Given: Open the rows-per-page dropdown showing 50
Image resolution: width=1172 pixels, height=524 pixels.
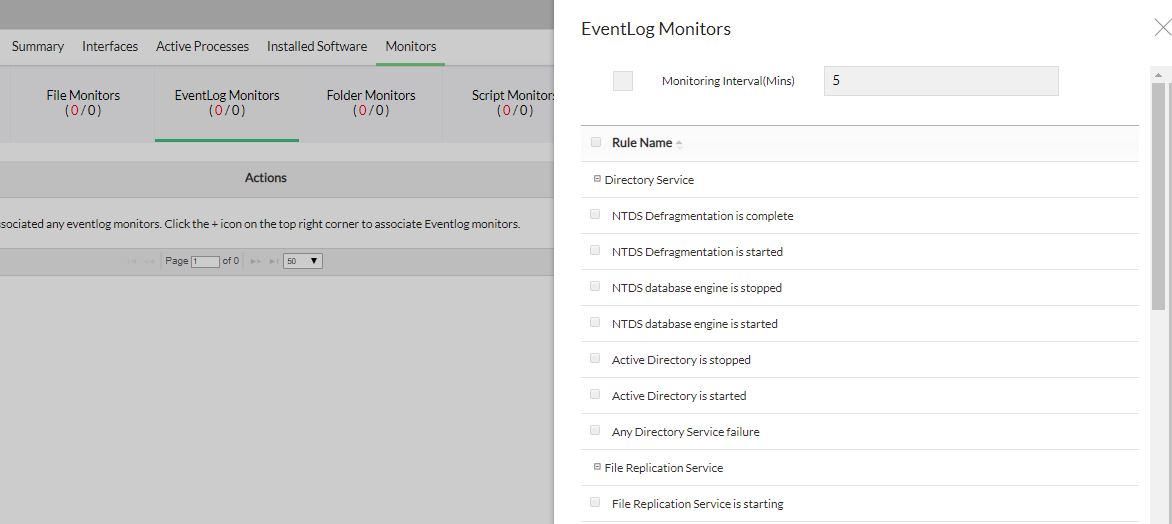Looking at the screenshot, I should coord(302,261).
